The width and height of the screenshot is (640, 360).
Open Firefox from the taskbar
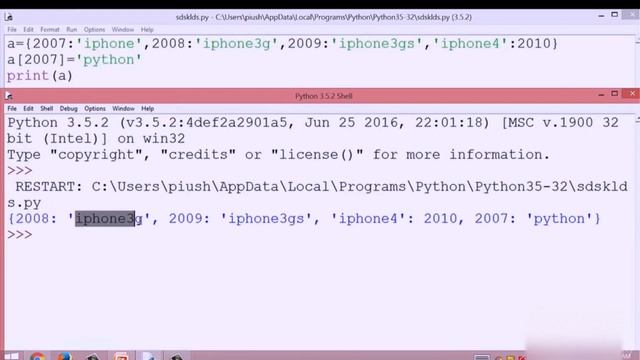[x=64, y=356]
